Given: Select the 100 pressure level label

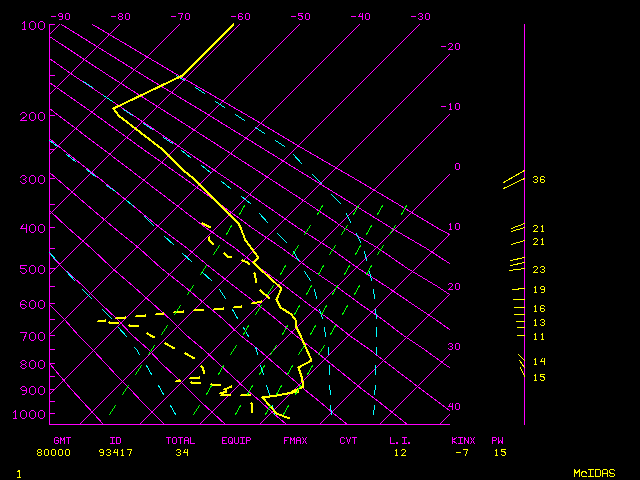Looking at the screenshot, I should 33,26.
